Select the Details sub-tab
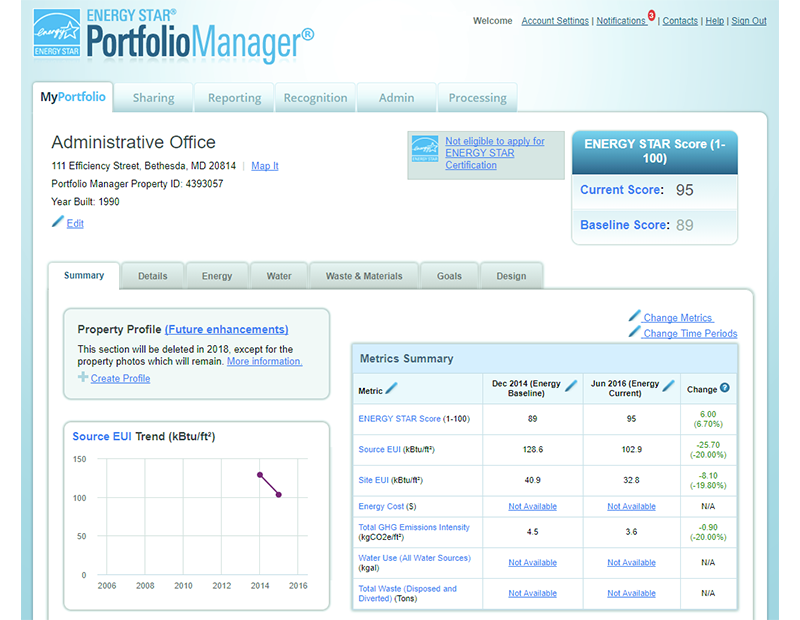800x620 pixels. tap(153, 276)
